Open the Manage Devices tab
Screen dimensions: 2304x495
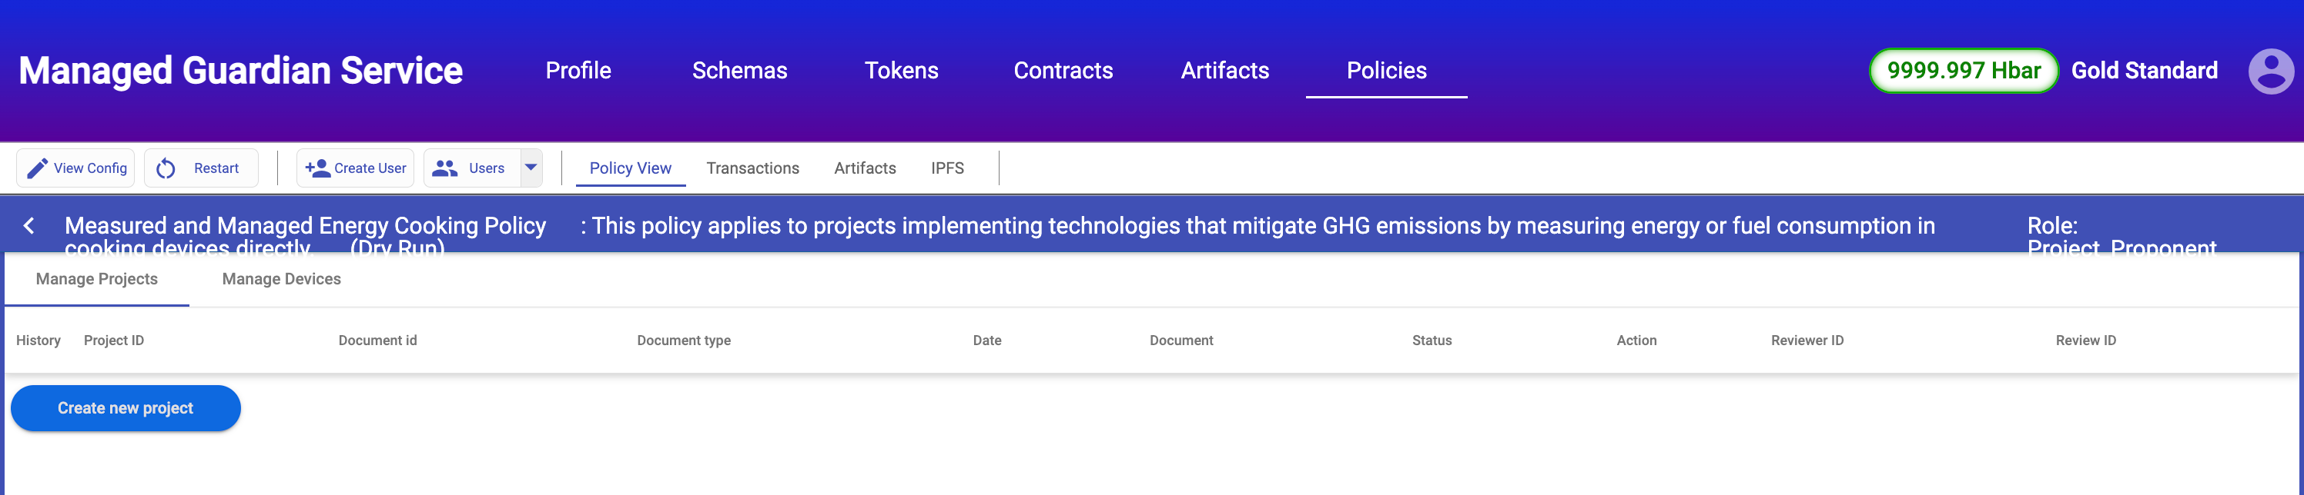[x=281, y=279]
